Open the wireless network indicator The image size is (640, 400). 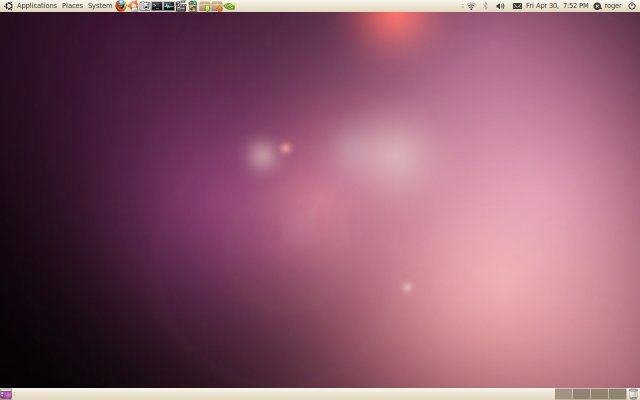[x=471, y=6]
